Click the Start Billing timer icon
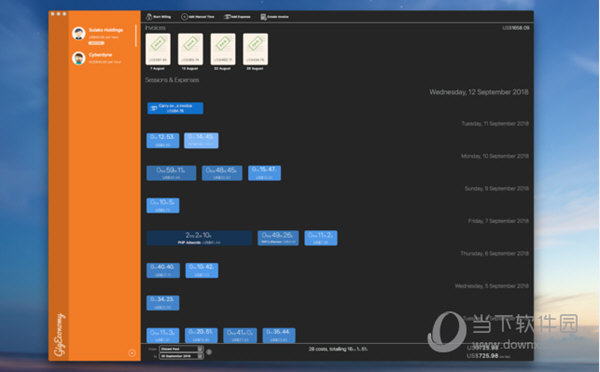 (149, 16)
